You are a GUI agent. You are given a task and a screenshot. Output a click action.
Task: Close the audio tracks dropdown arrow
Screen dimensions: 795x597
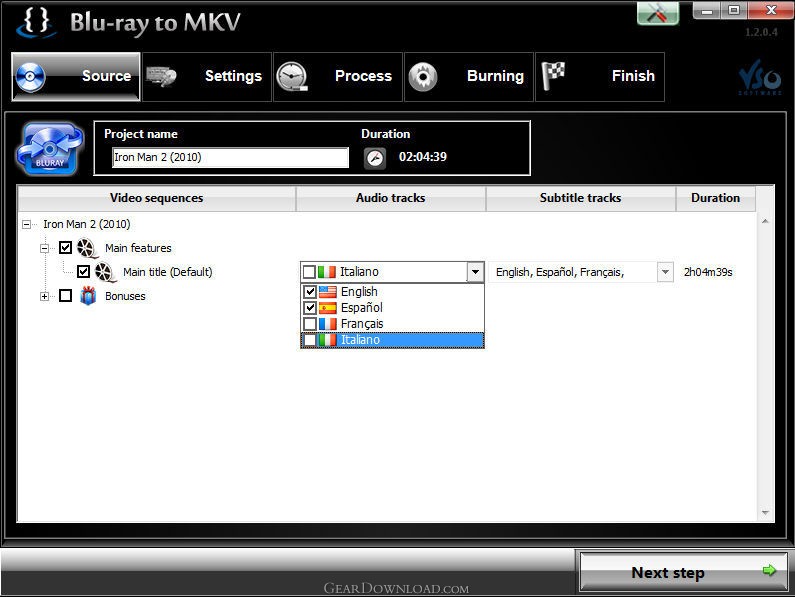pos(475,272)
